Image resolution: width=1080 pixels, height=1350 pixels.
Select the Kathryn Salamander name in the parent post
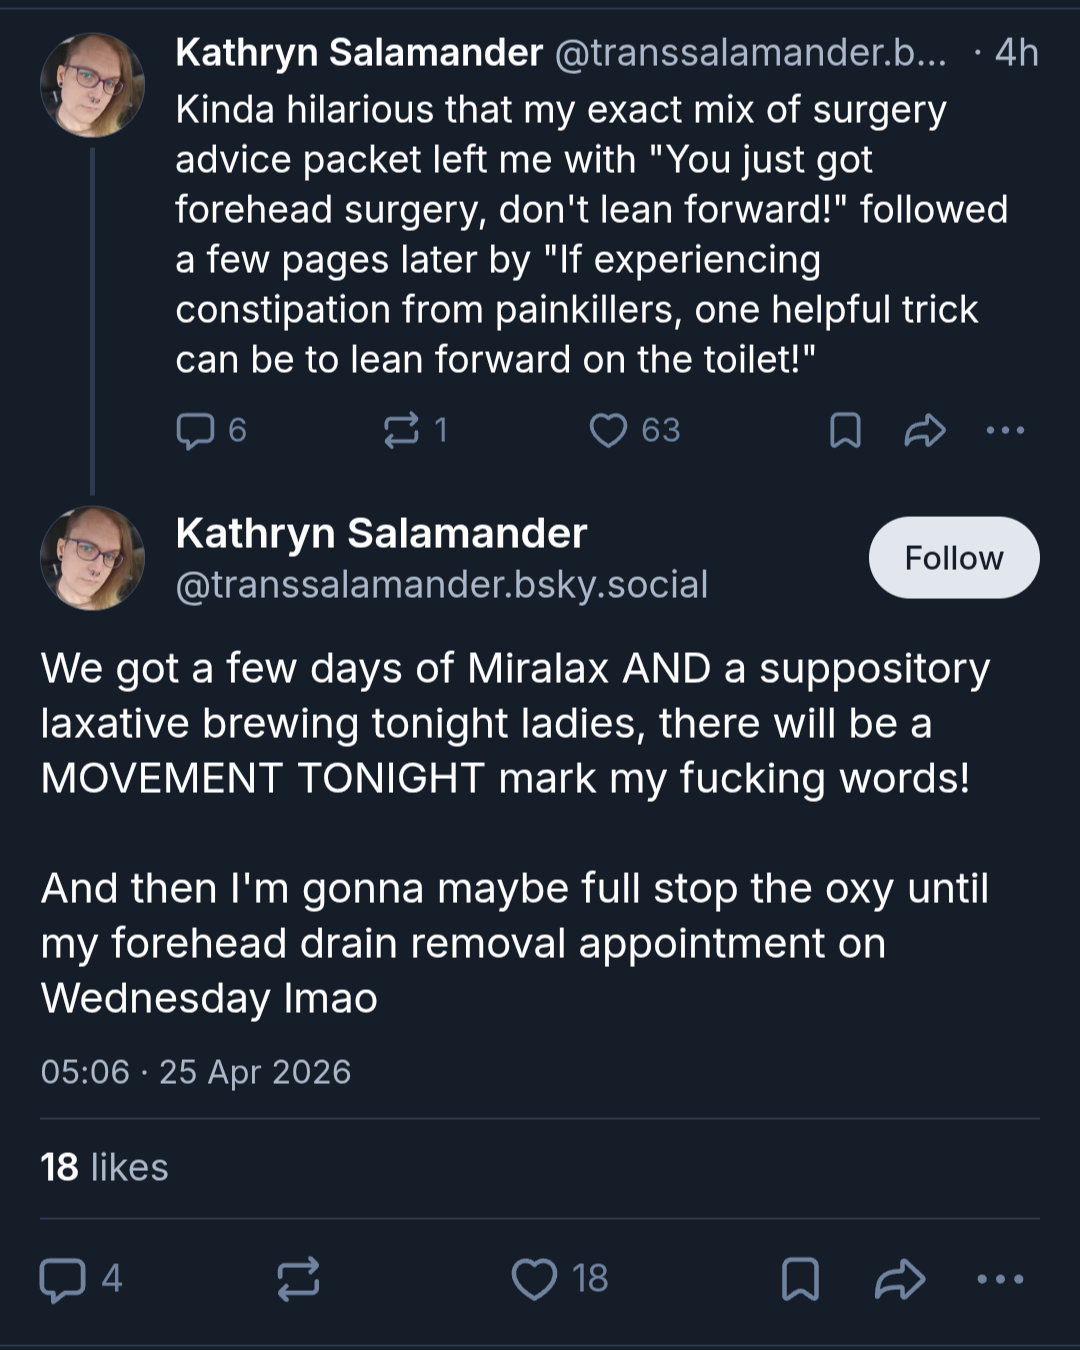point(359,53)
